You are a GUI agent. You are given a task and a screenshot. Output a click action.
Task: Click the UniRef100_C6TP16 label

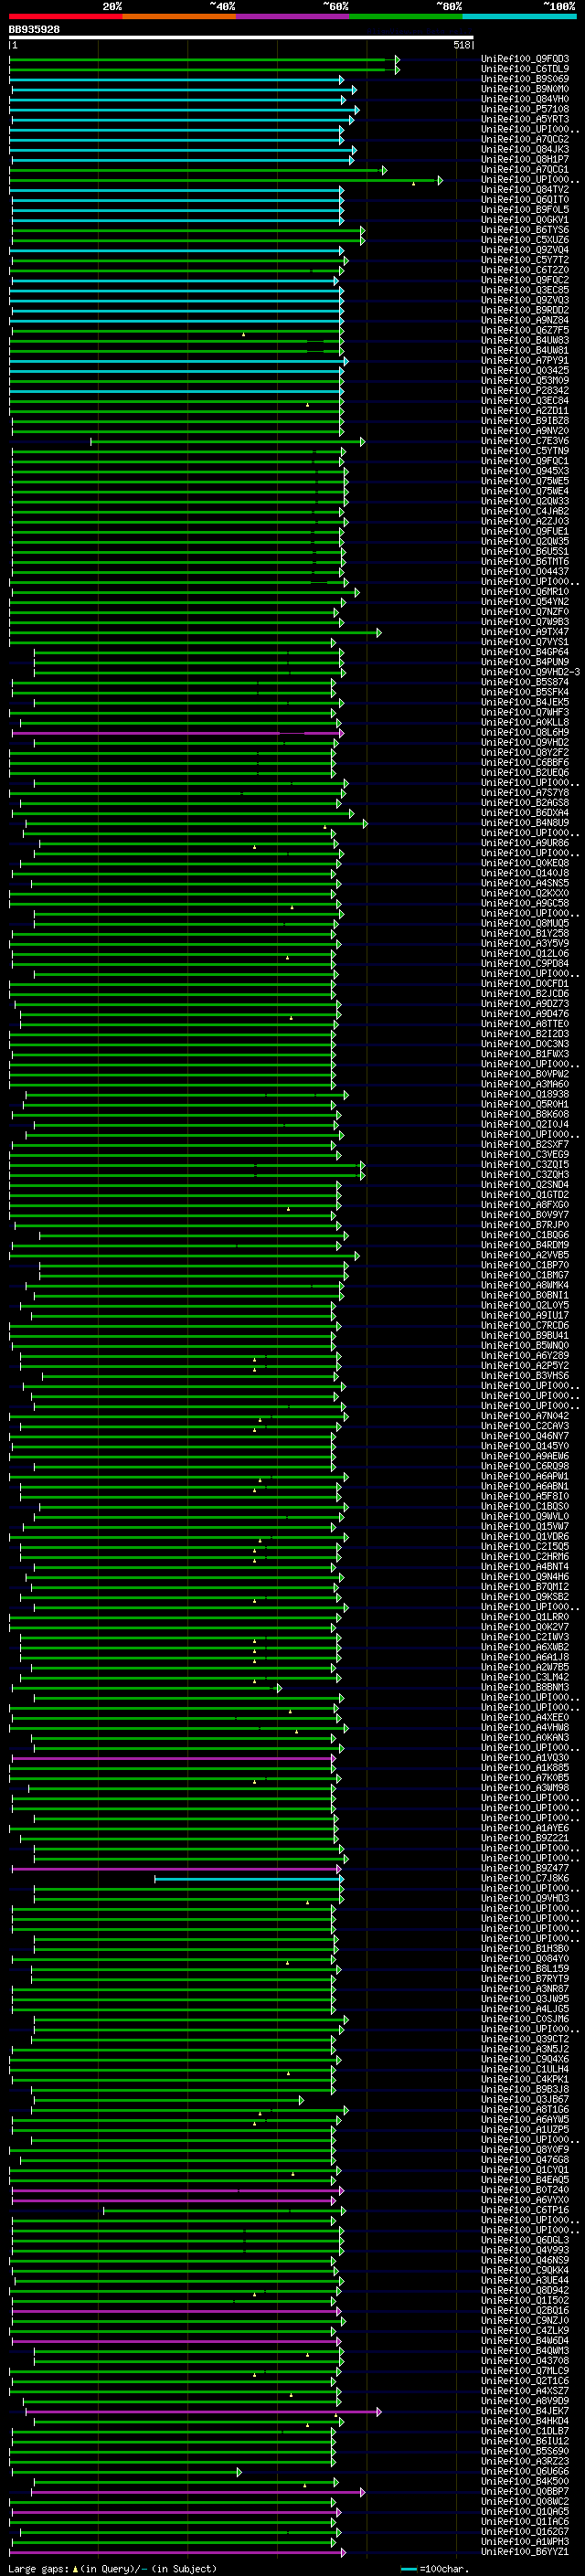click(525, 2211)
